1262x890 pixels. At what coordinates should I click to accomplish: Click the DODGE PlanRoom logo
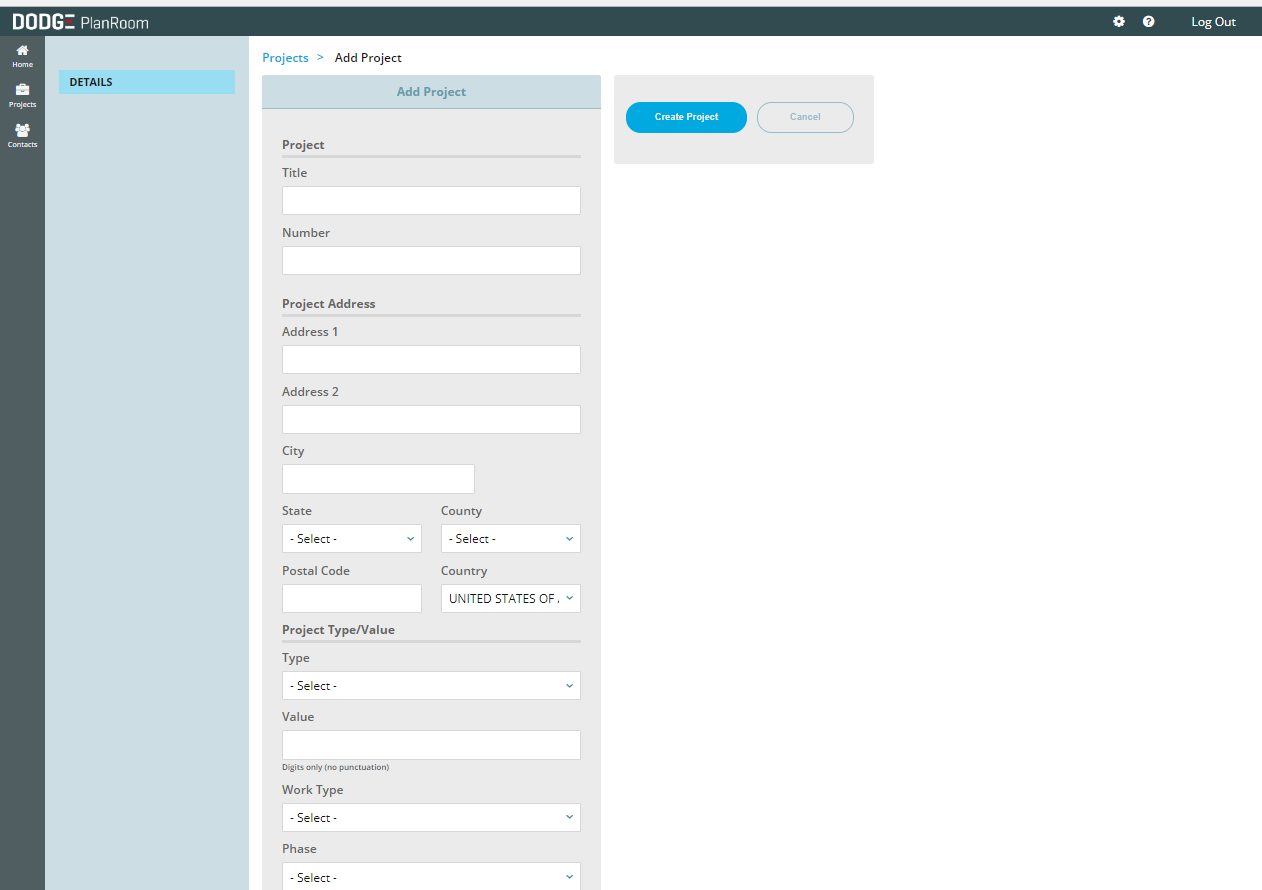80,21
